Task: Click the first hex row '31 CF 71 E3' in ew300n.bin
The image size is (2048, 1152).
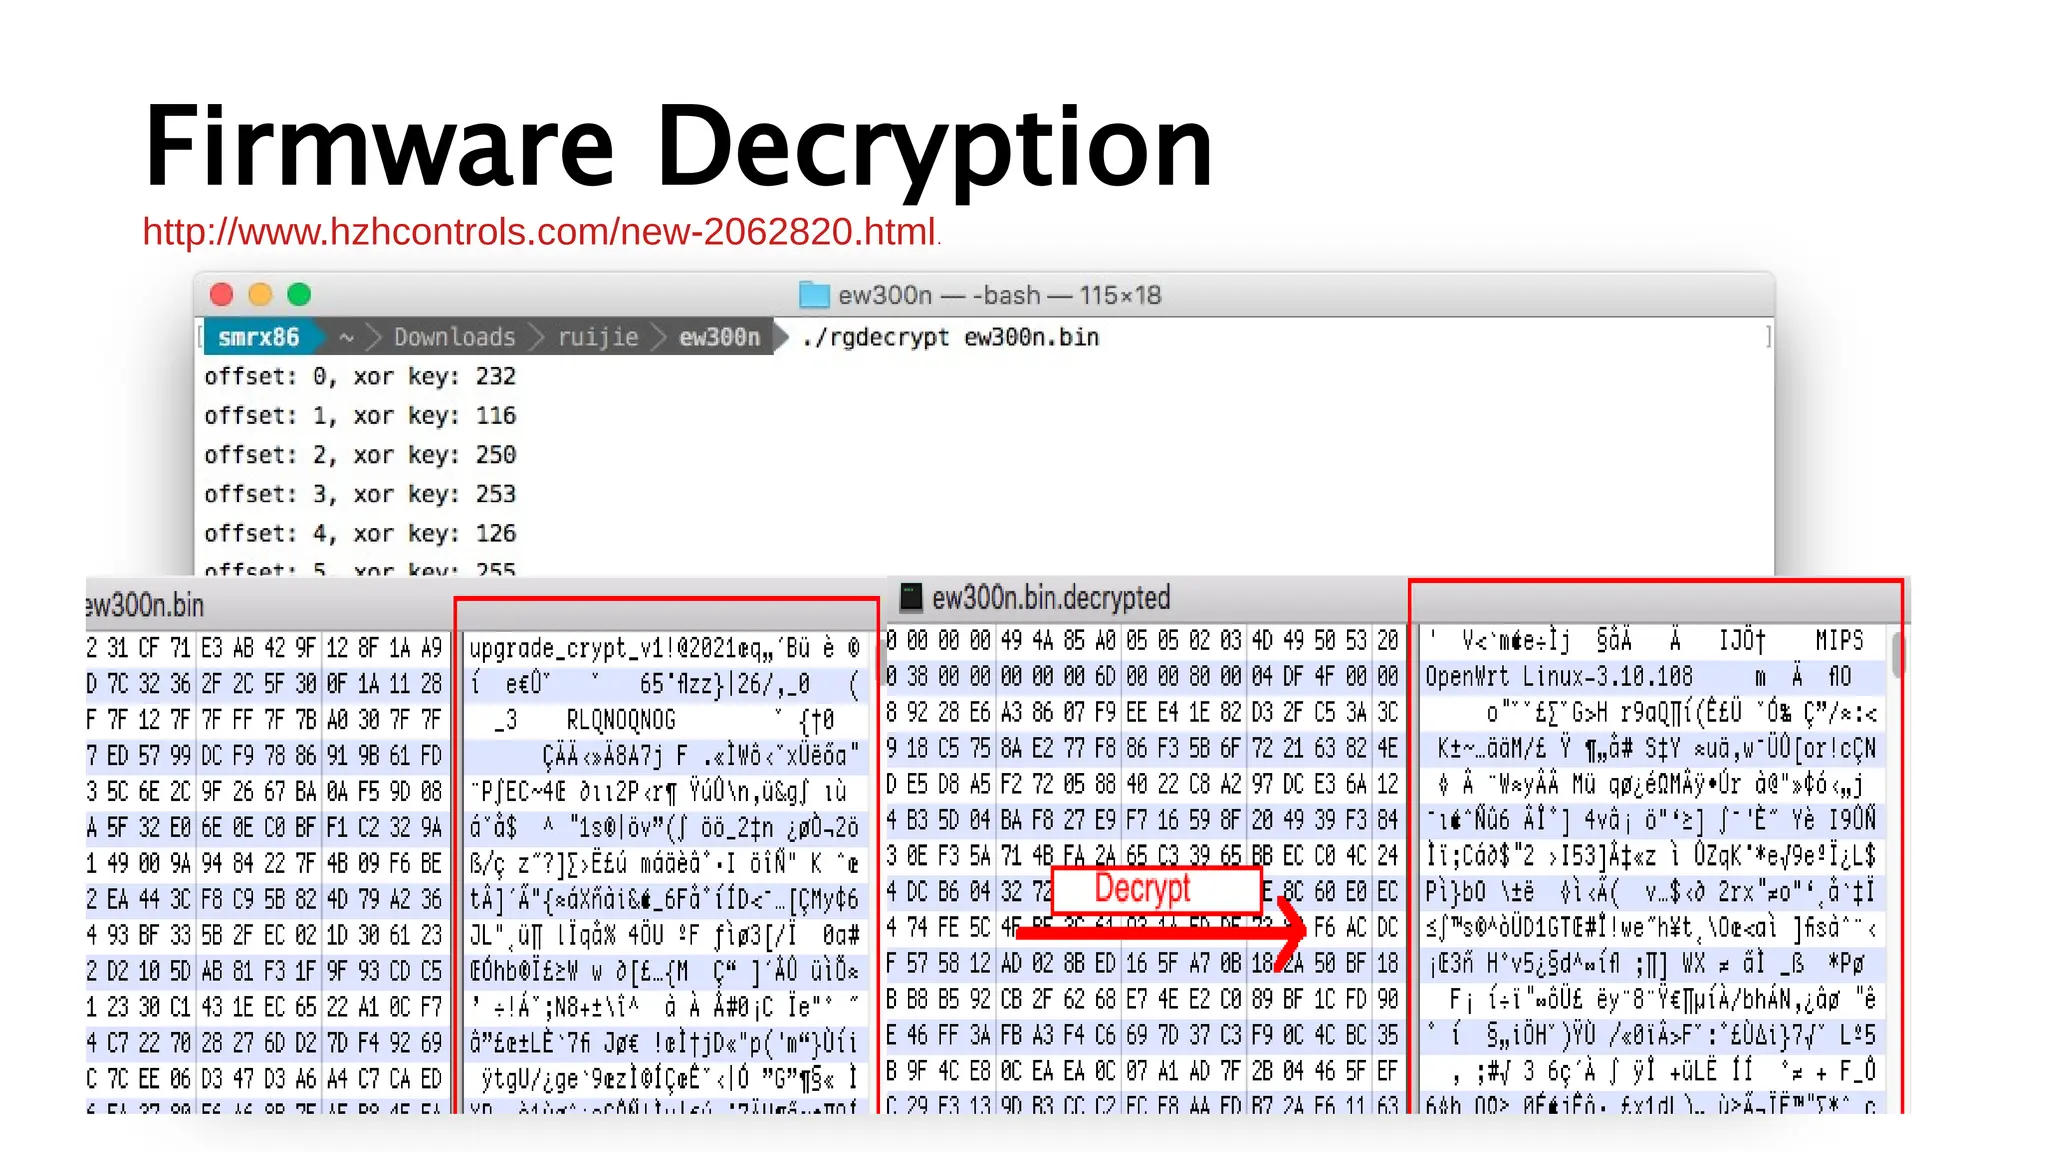Action: (x=264, y=648)
